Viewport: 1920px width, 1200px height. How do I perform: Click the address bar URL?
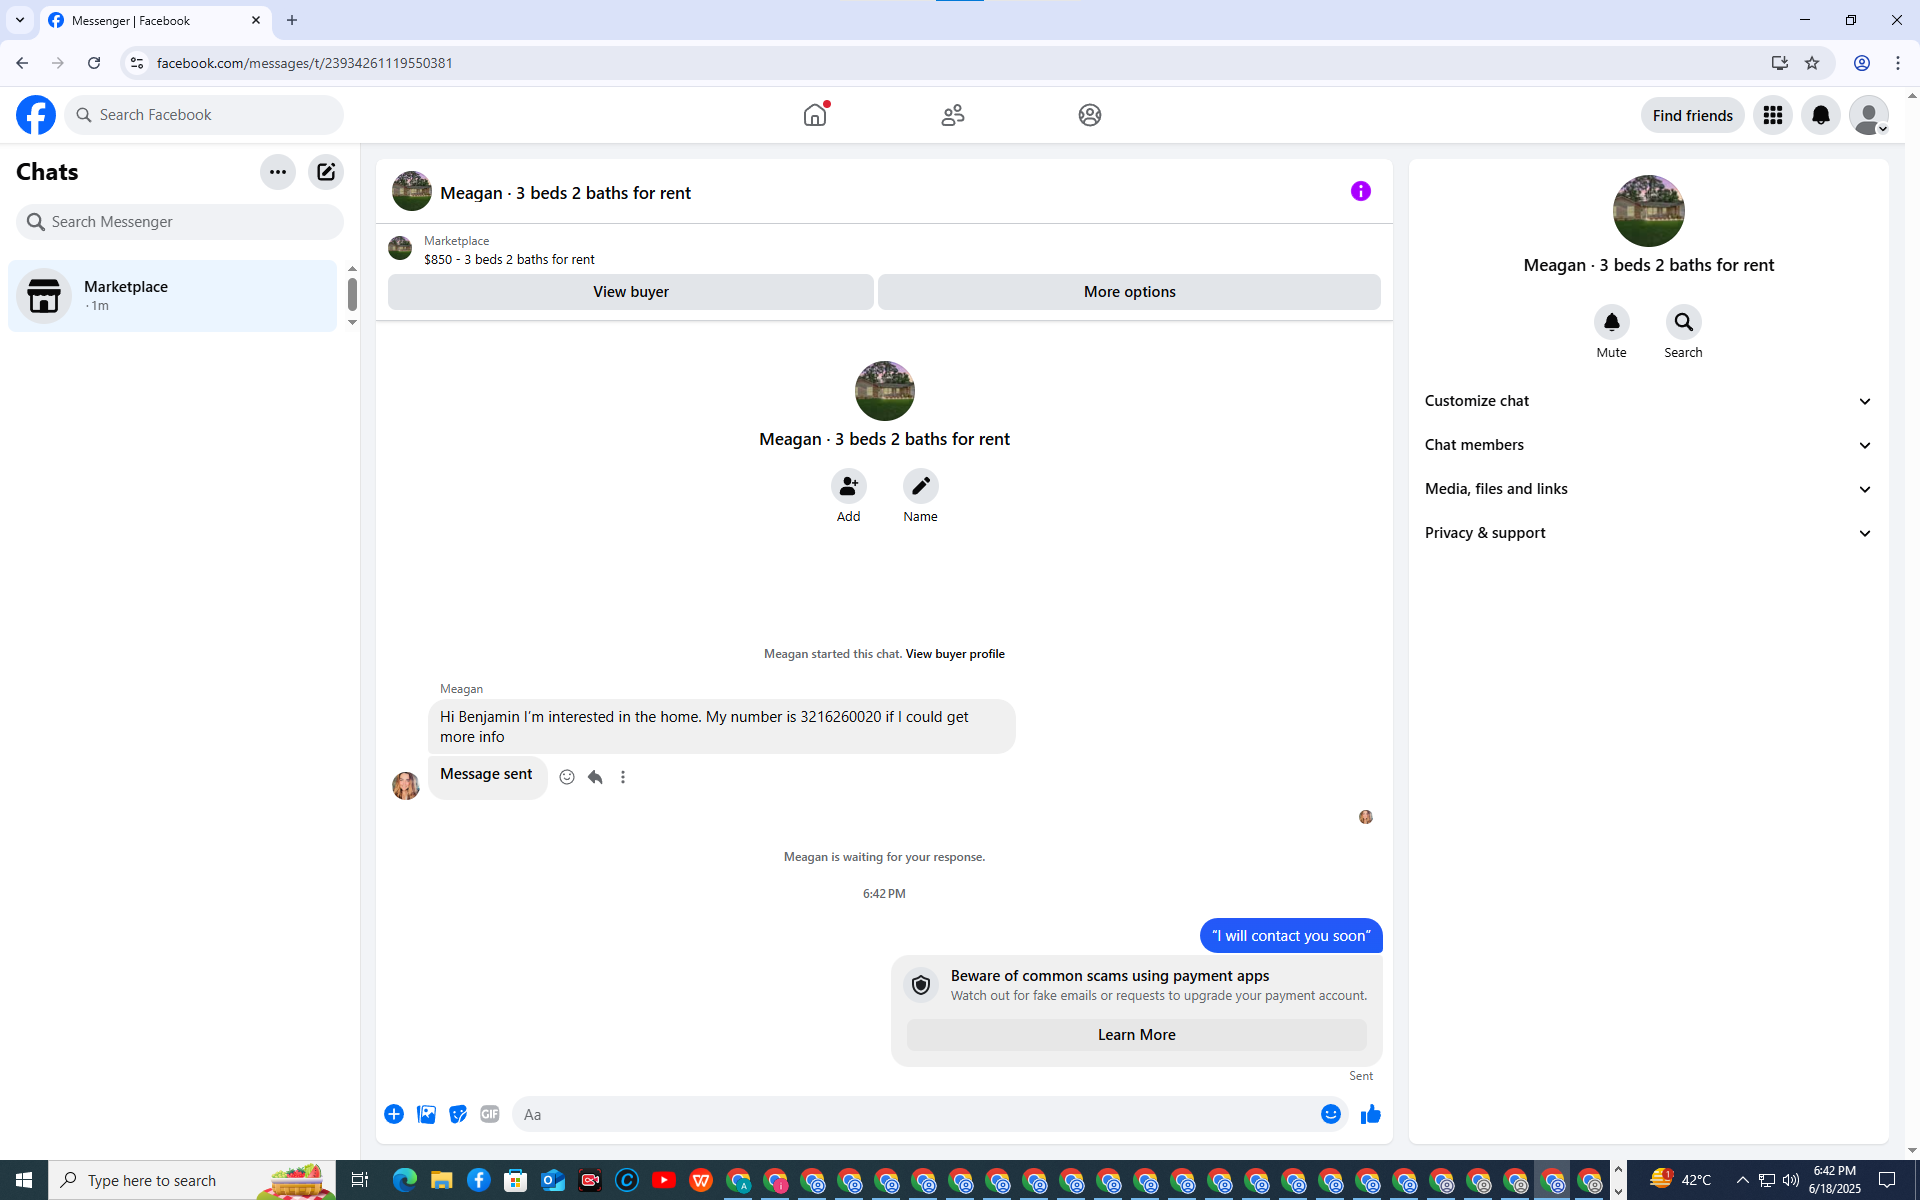305,63
